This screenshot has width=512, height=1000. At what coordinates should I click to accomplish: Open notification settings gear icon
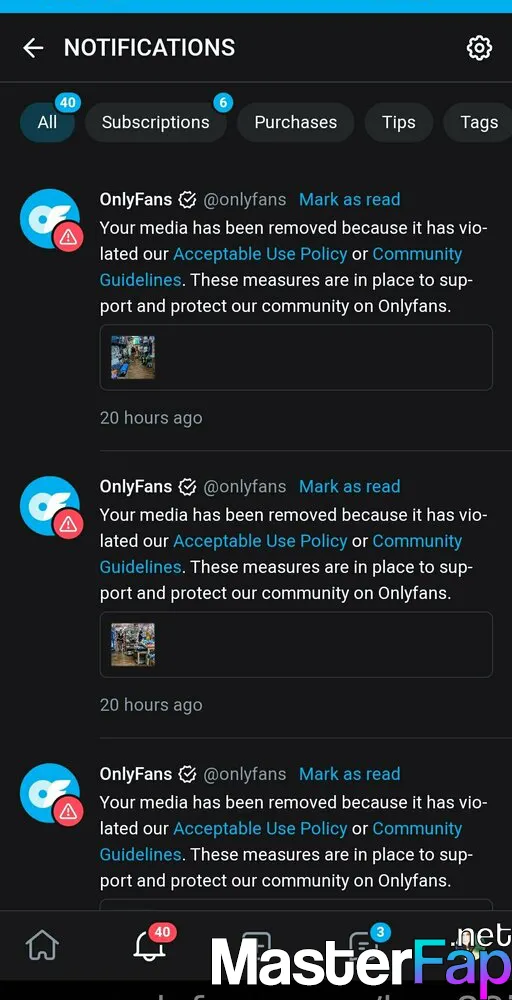pyautogui.click(x=479, y=48)
